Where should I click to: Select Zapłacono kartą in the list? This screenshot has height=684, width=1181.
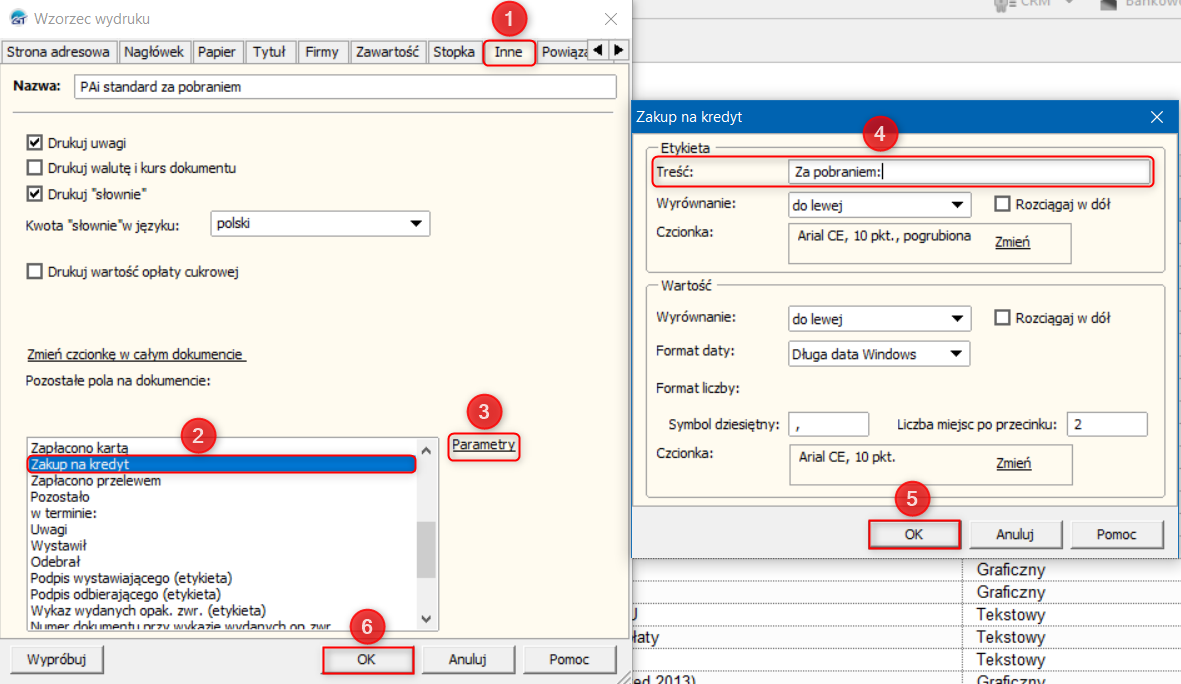(x=222, y=447)
